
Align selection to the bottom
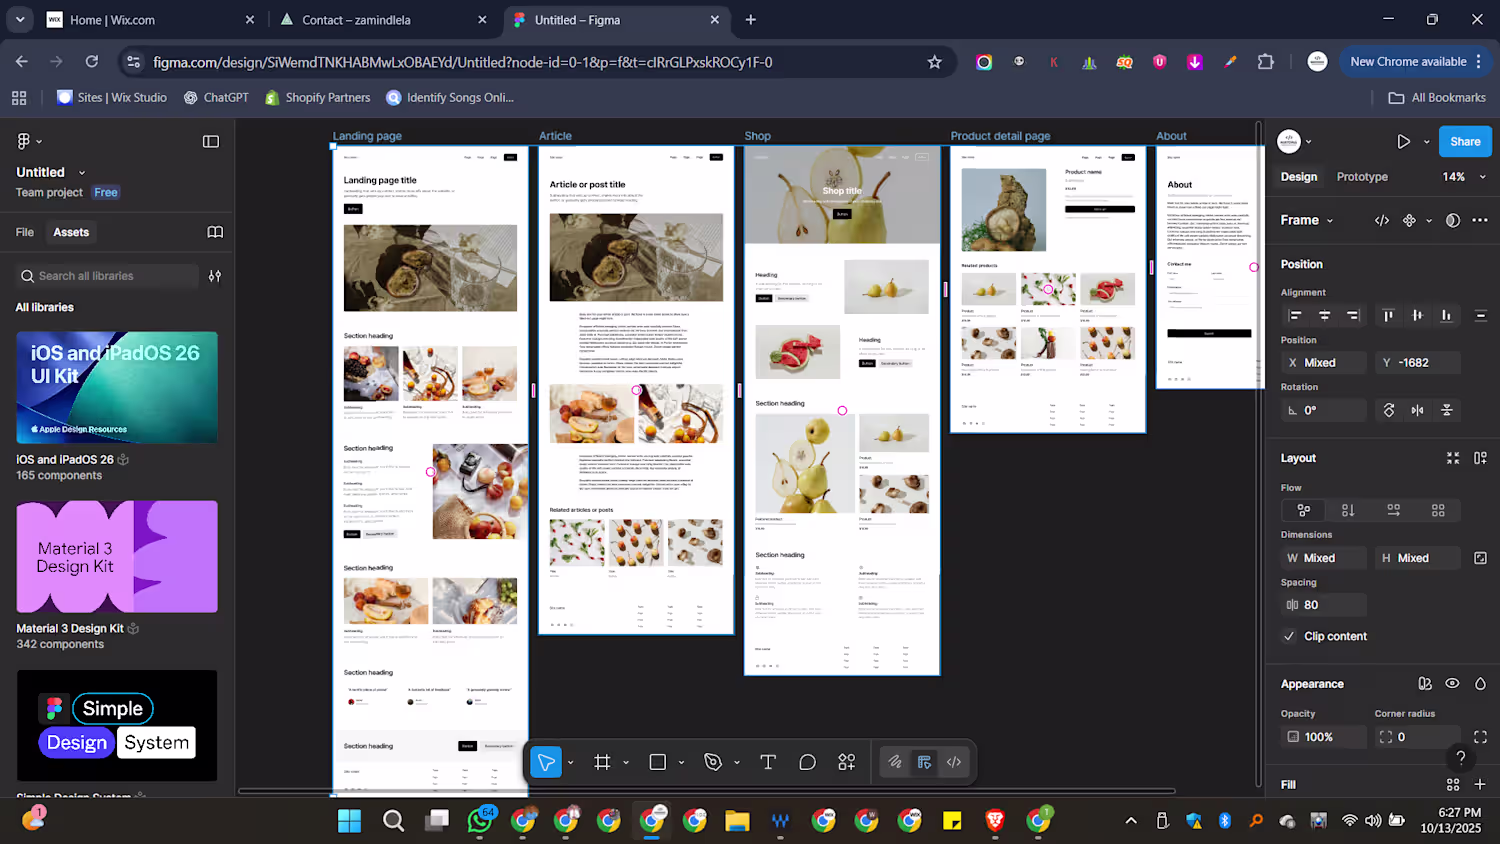click(x=1446, y=315)
